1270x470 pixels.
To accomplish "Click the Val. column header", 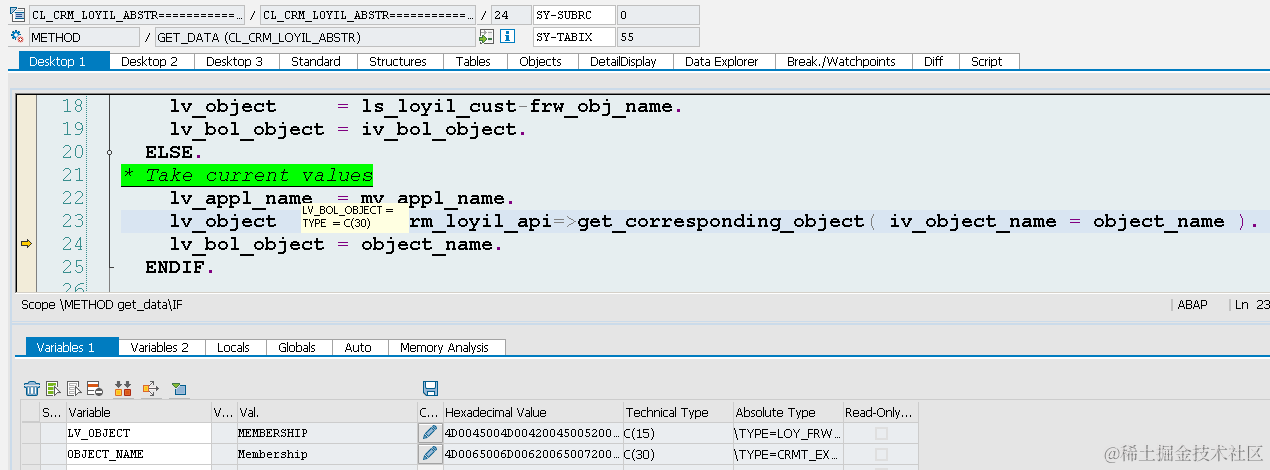I will pyautogui.click(x=326, y=412).
